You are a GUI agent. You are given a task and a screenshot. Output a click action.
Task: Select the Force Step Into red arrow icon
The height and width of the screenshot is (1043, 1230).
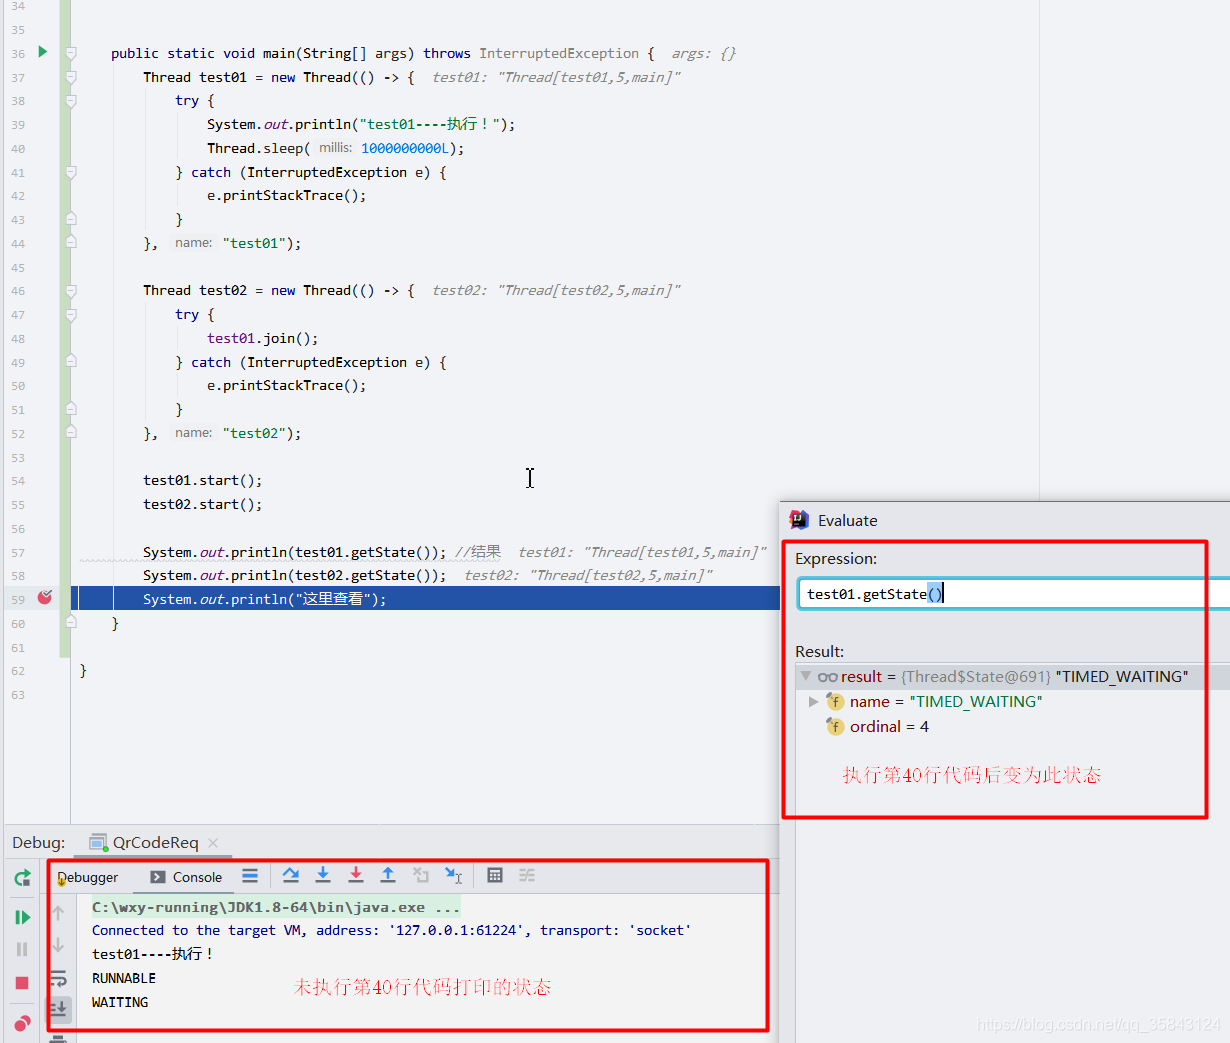tap(356, 875)
